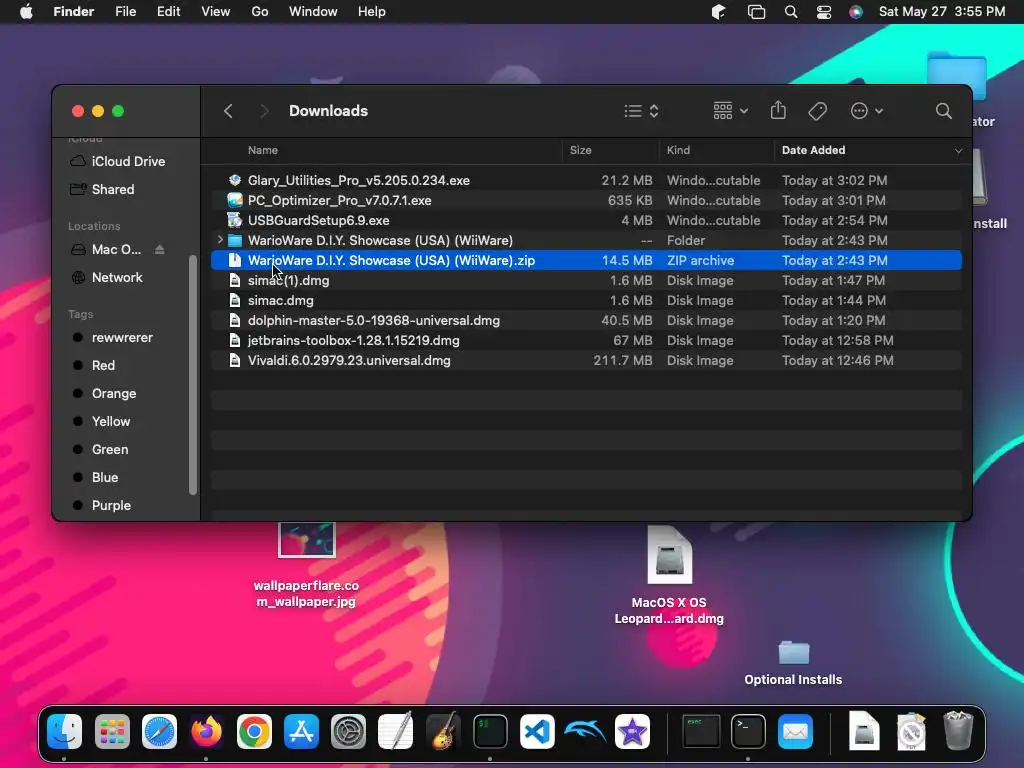The width and height of the screenshot is (1024, 768).
Task: Open the Apple menu
Action: tap(26, 12)
